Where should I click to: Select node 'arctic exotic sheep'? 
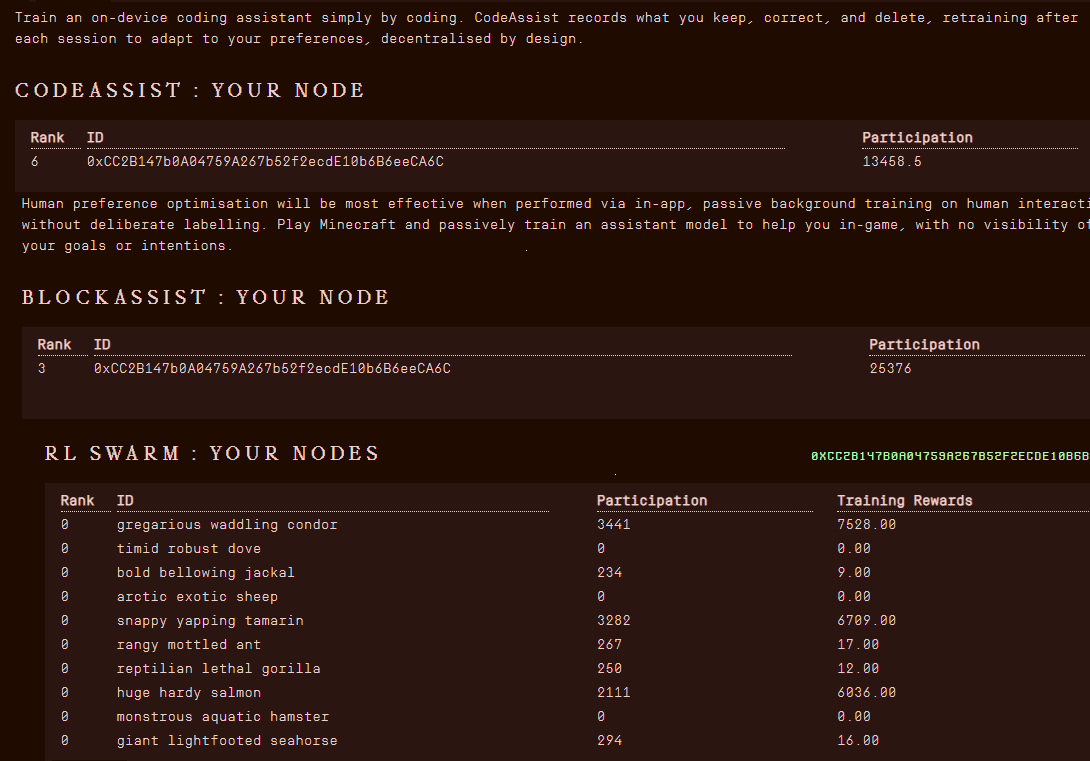pyautogui.click(x=197, y=596)
